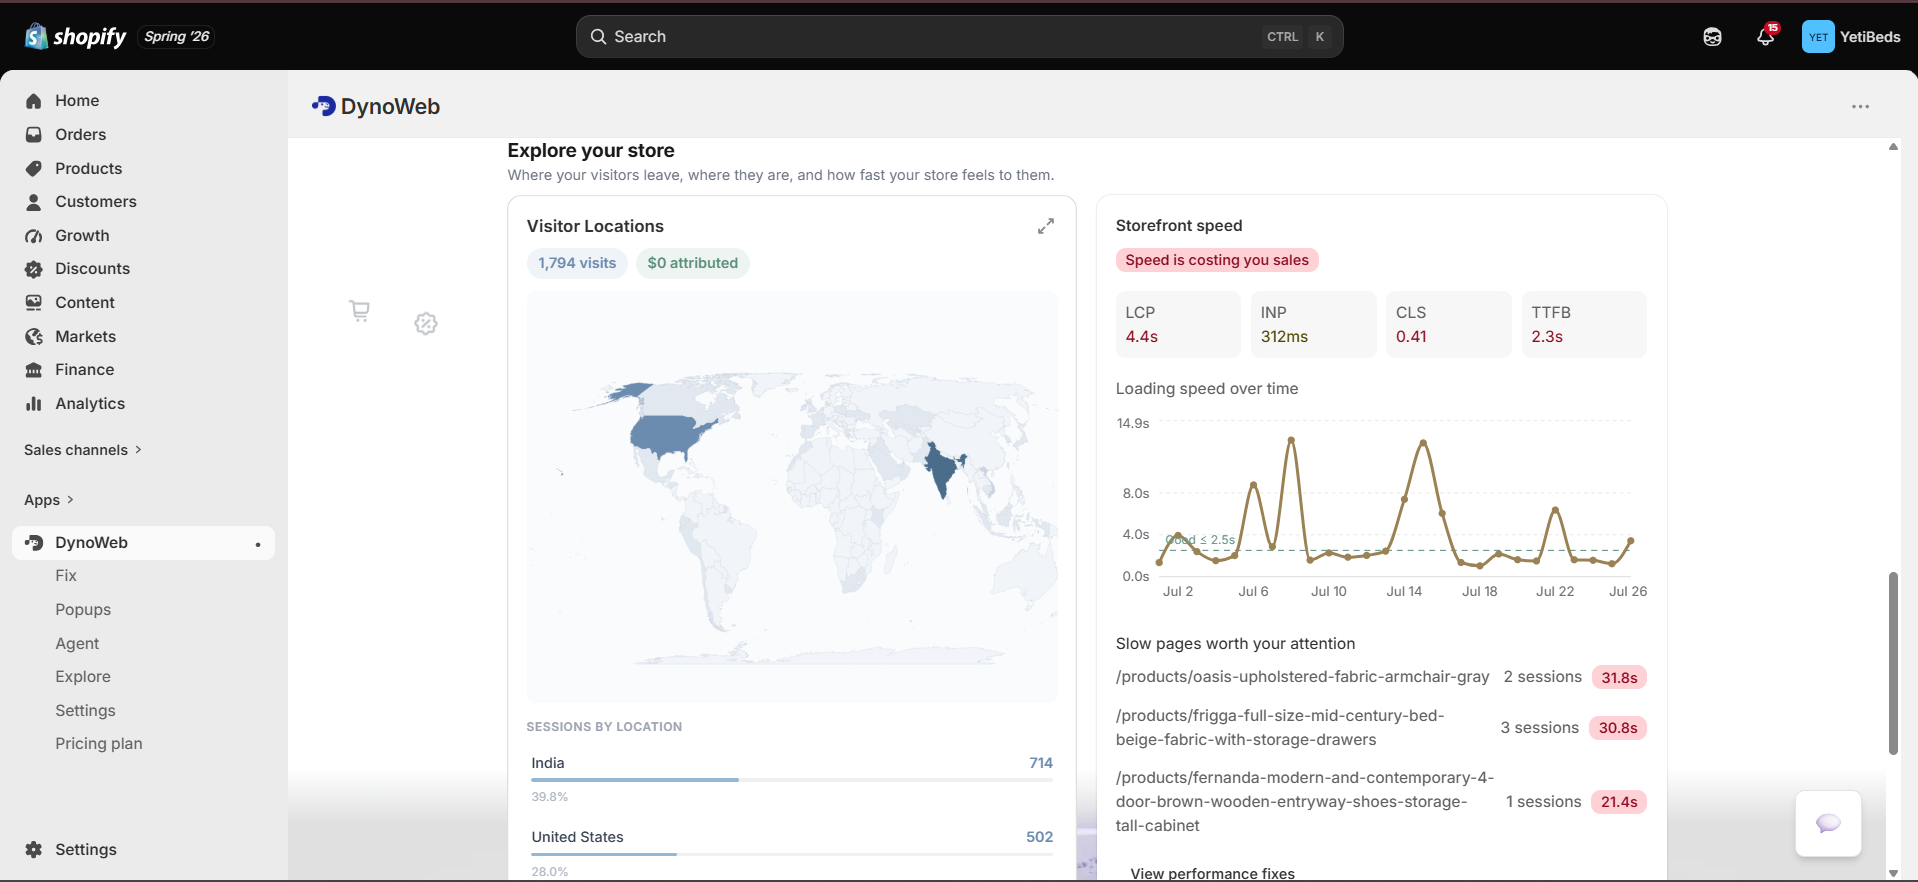Open the fernanda-modern entryway cabinet page link

click(x=1305, y=802)
